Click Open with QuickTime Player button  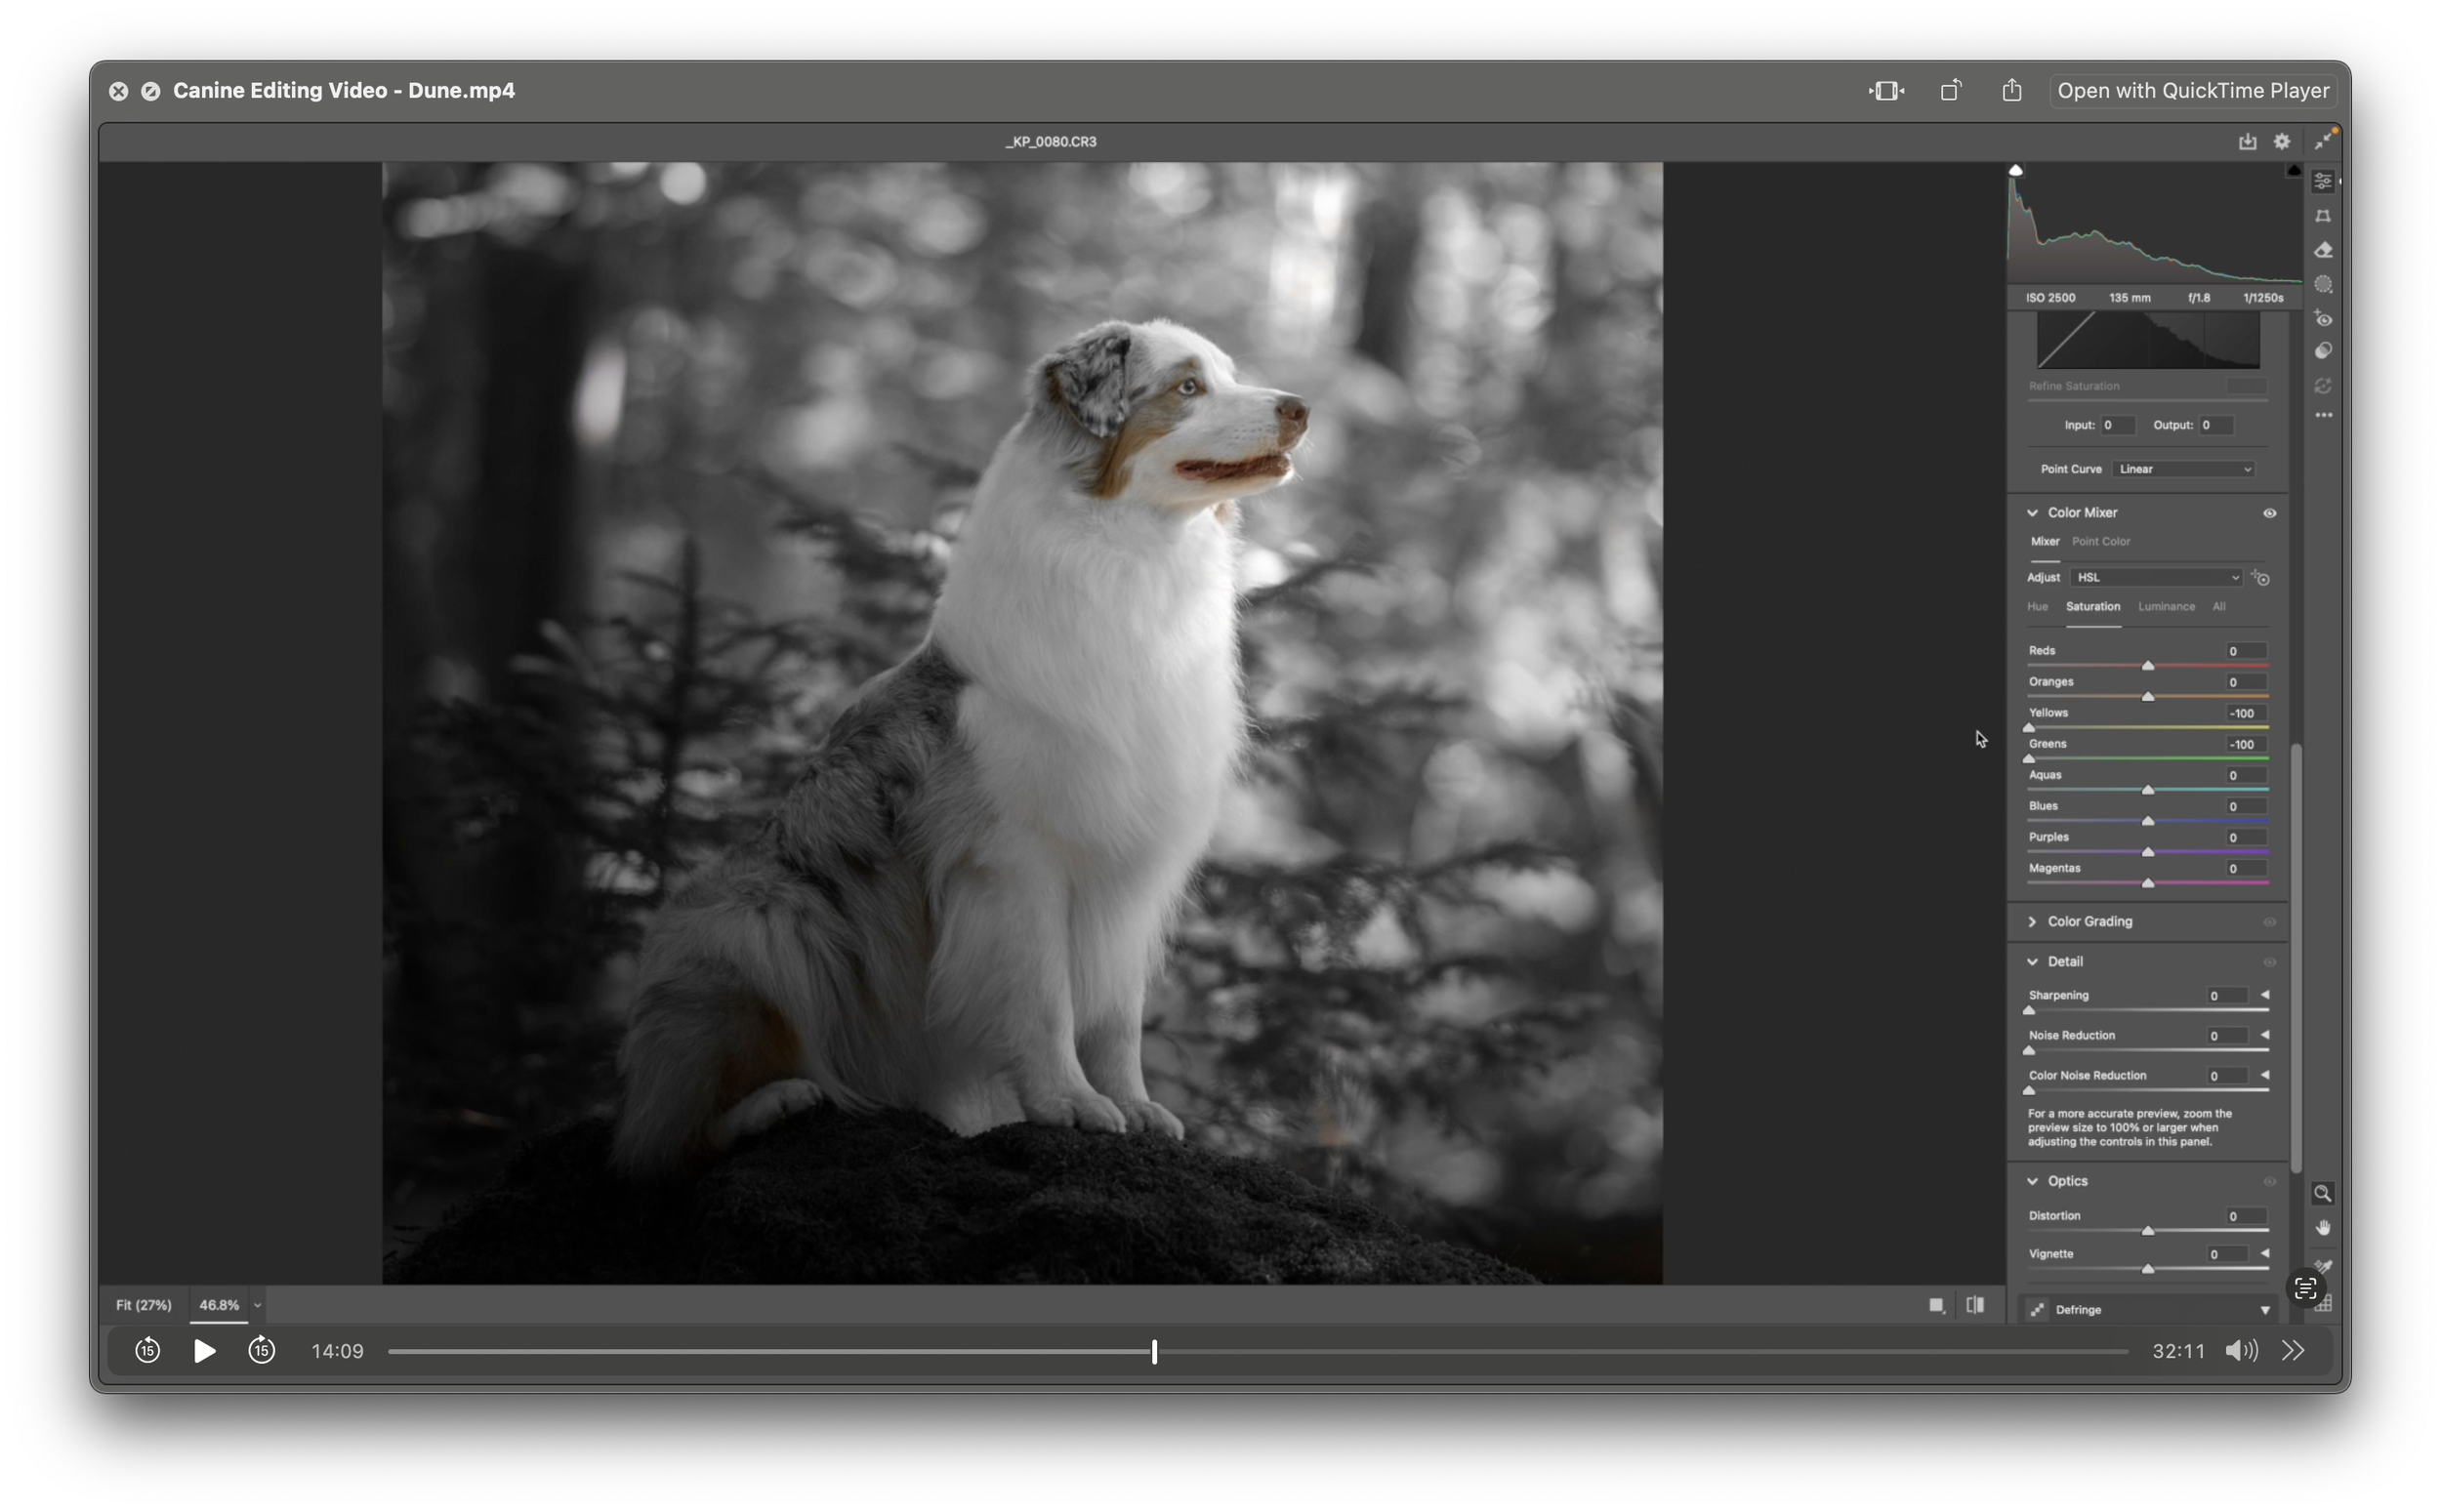[x=2193, y=91]
